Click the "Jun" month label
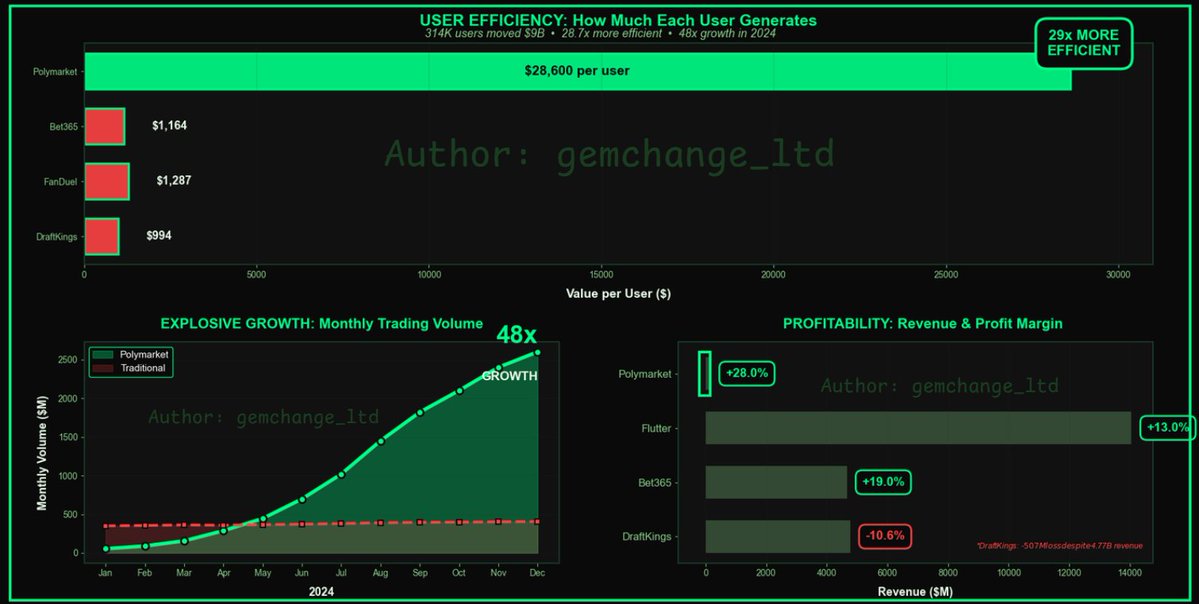1199x604 pixels. 302,573
